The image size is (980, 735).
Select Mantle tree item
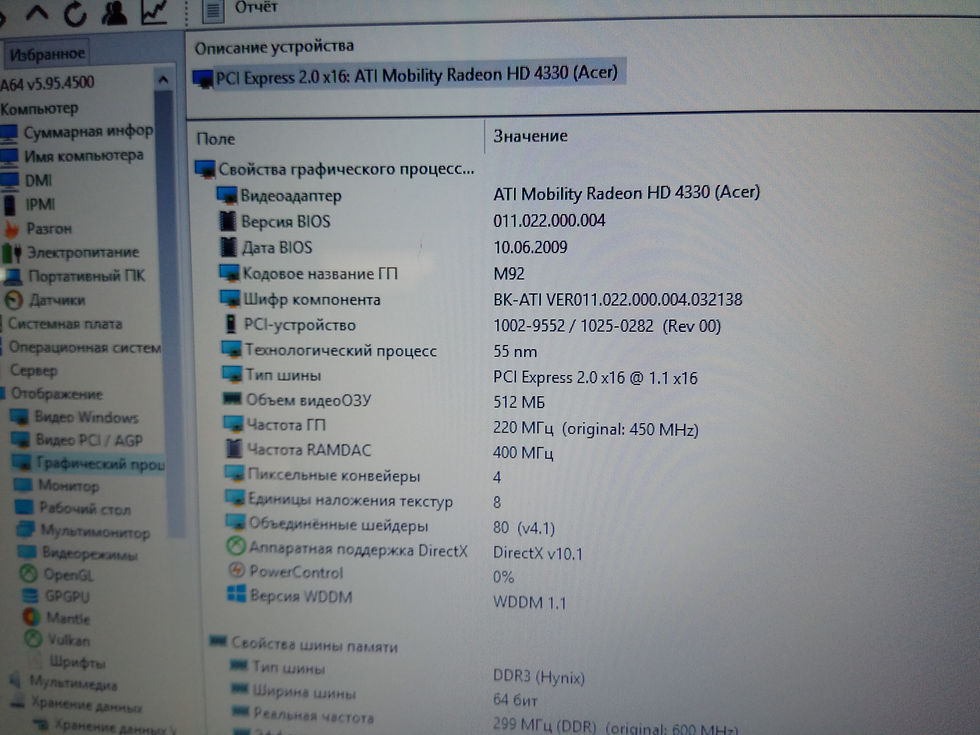(56, 618)
